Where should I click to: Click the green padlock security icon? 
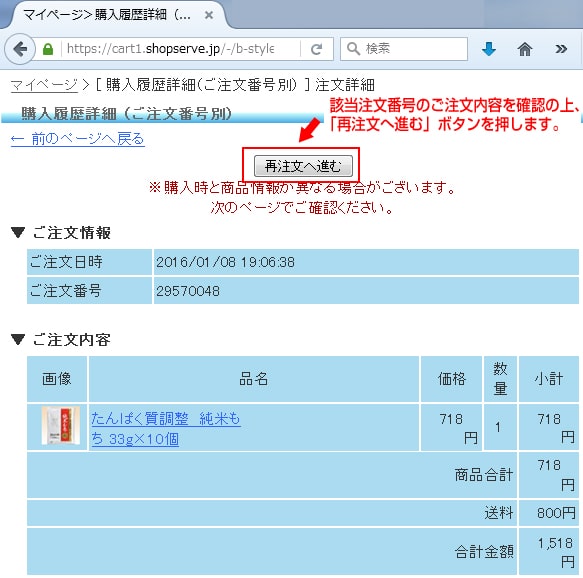[x=48, y=49]
